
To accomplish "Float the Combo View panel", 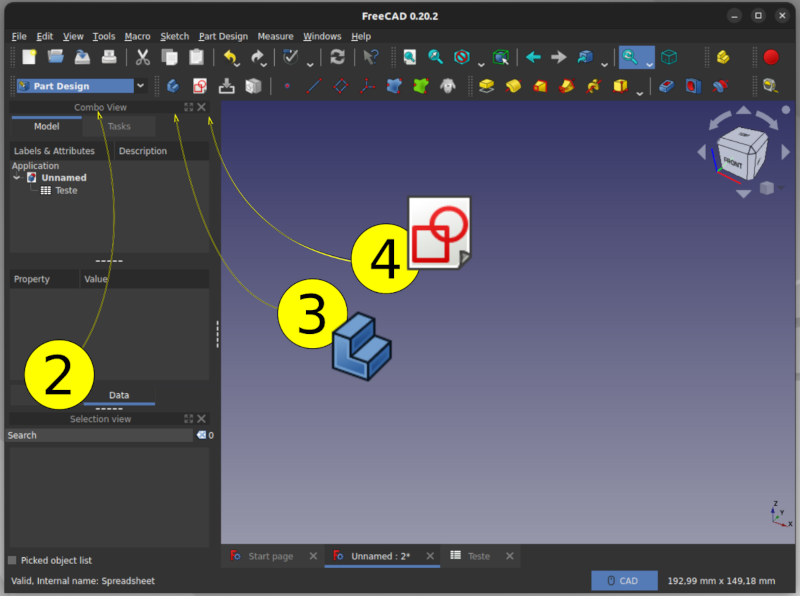I will (189, 107).
